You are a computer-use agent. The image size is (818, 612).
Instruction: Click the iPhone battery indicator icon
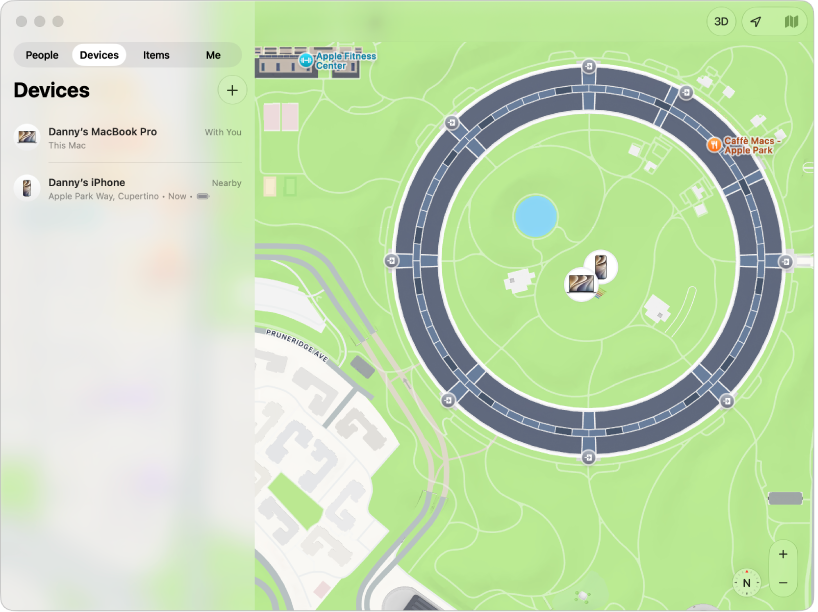(203, 197)
